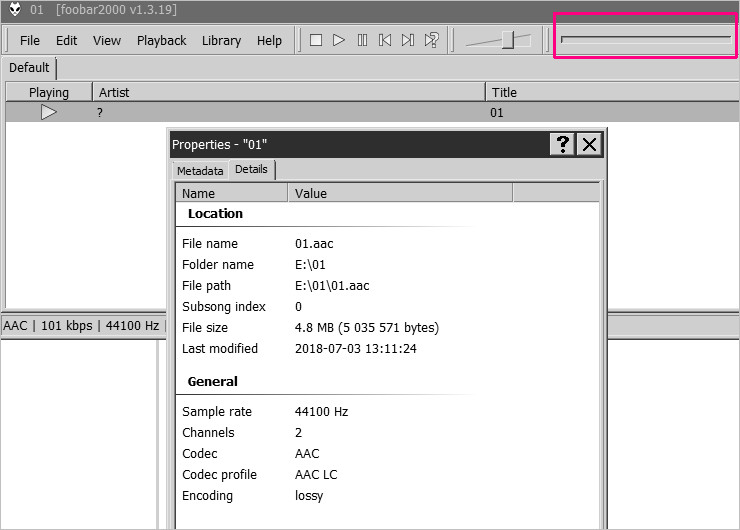Sort playlist by Title column header

click(610, 92)
